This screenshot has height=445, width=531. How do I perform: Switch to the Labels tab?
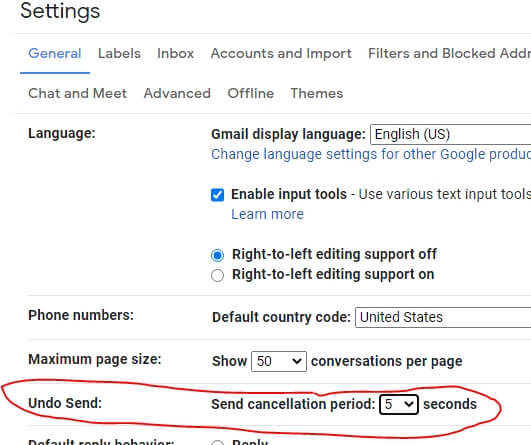(x=119, y=54)
